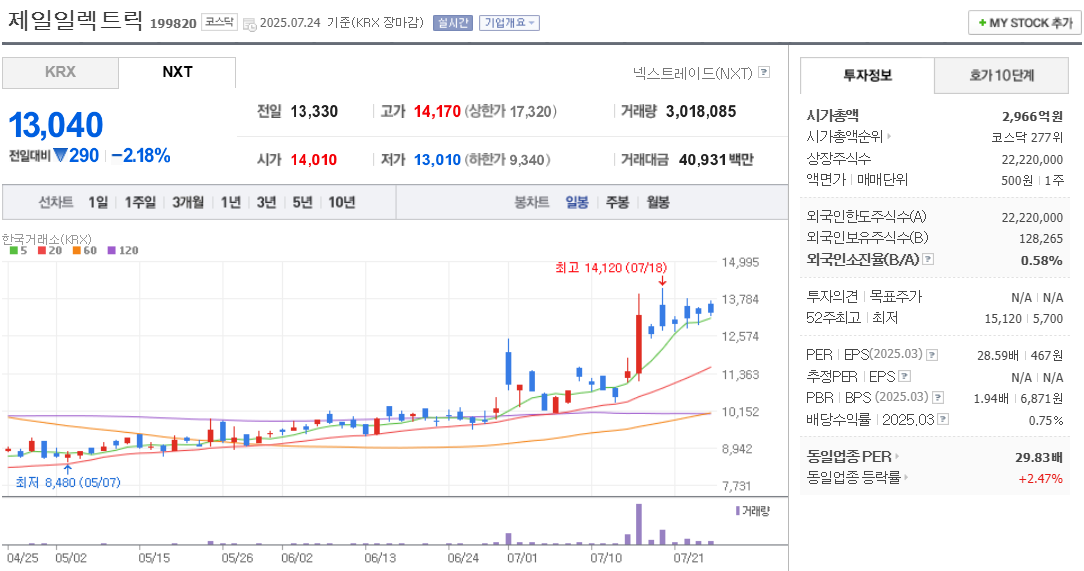Click the MY STOCK 추가 button
The width and height of the screenshot is (1084, 571).
tap(1025, 23)
